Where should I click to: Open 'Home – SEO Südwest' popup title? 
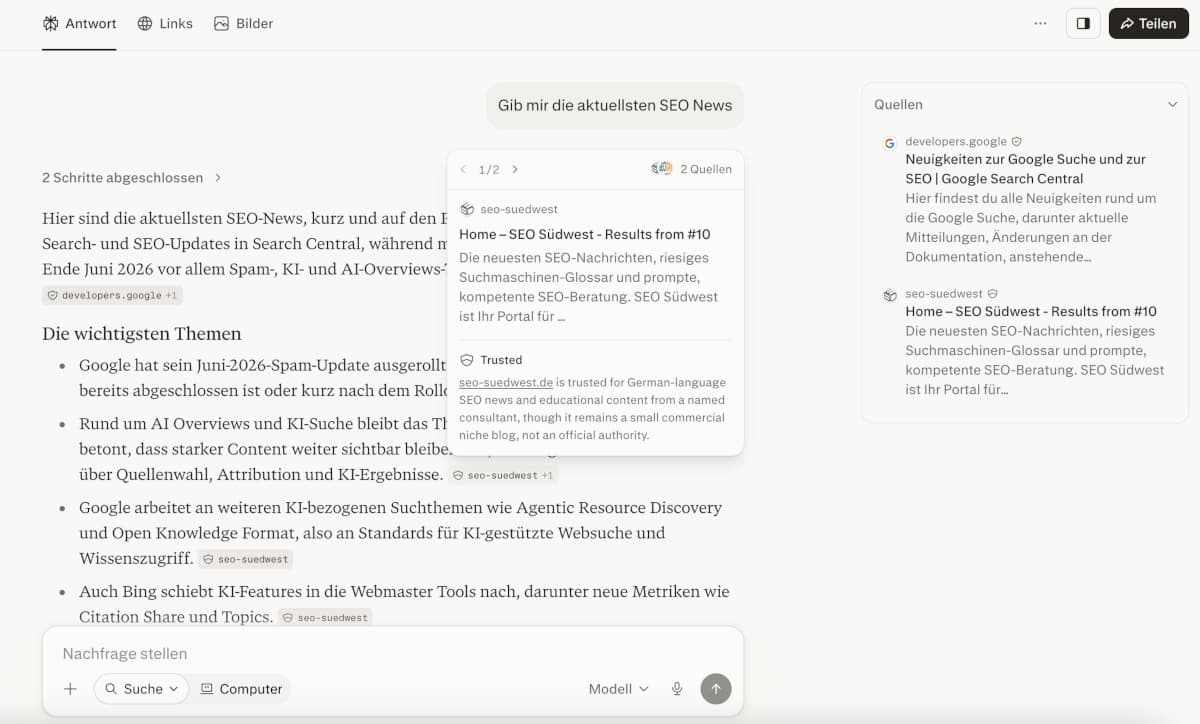pos(585,234)
